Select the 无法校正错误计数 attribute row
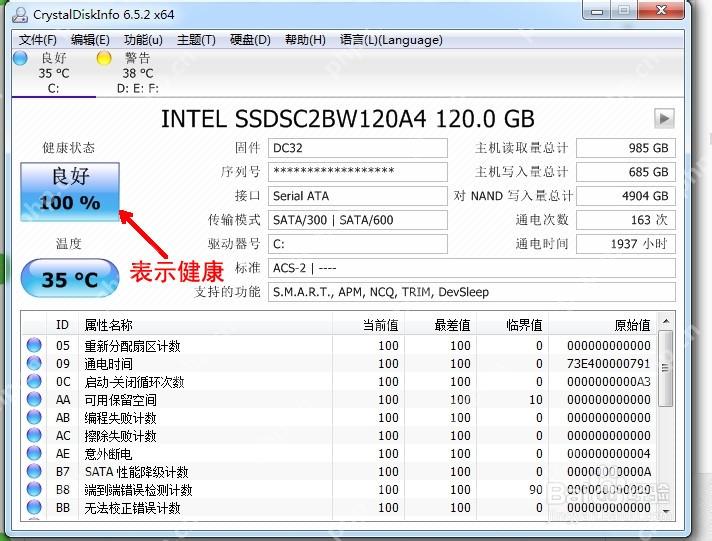Screen dimensions: 712x541 340,507
